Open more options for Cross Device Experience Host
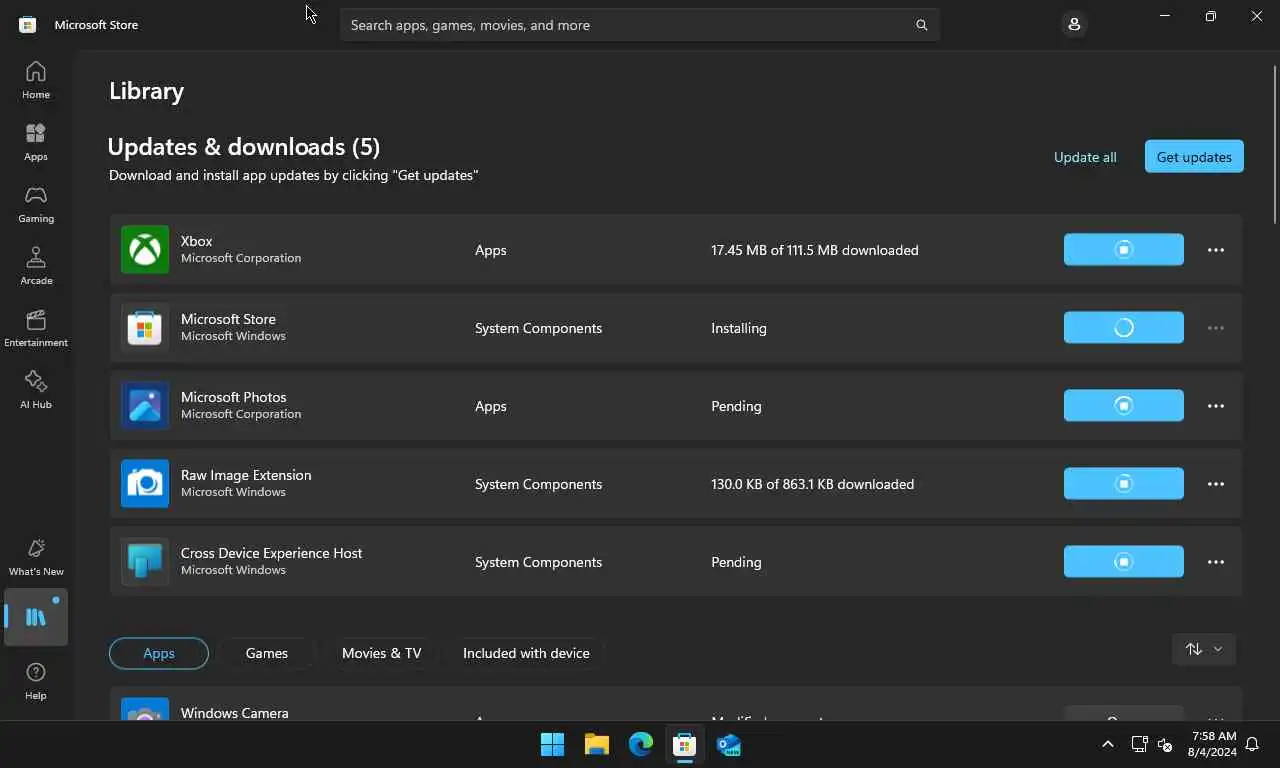Image resolution: width=1280 pixels, height=768 pixels. [1216, 562]
